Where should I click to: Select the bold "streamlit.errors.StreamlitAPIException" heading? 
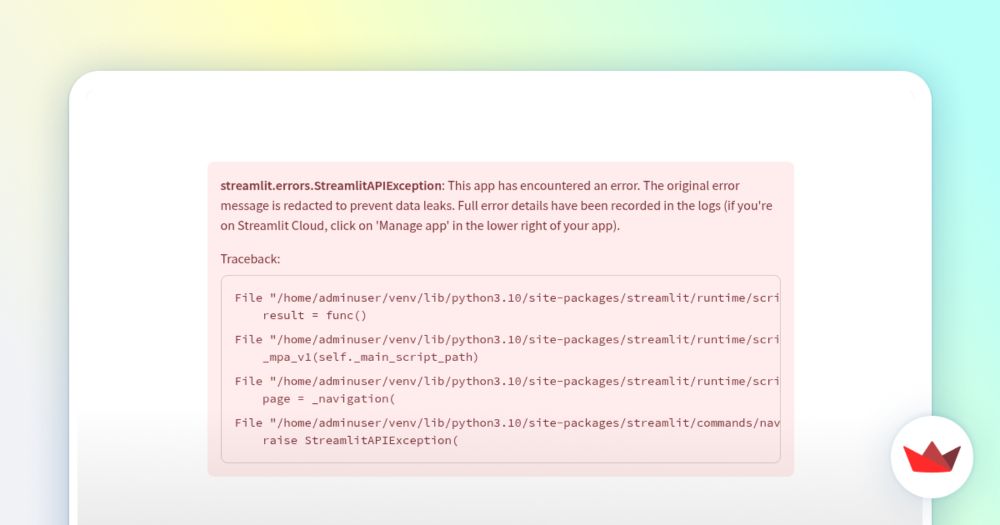[x=331, y=186]
